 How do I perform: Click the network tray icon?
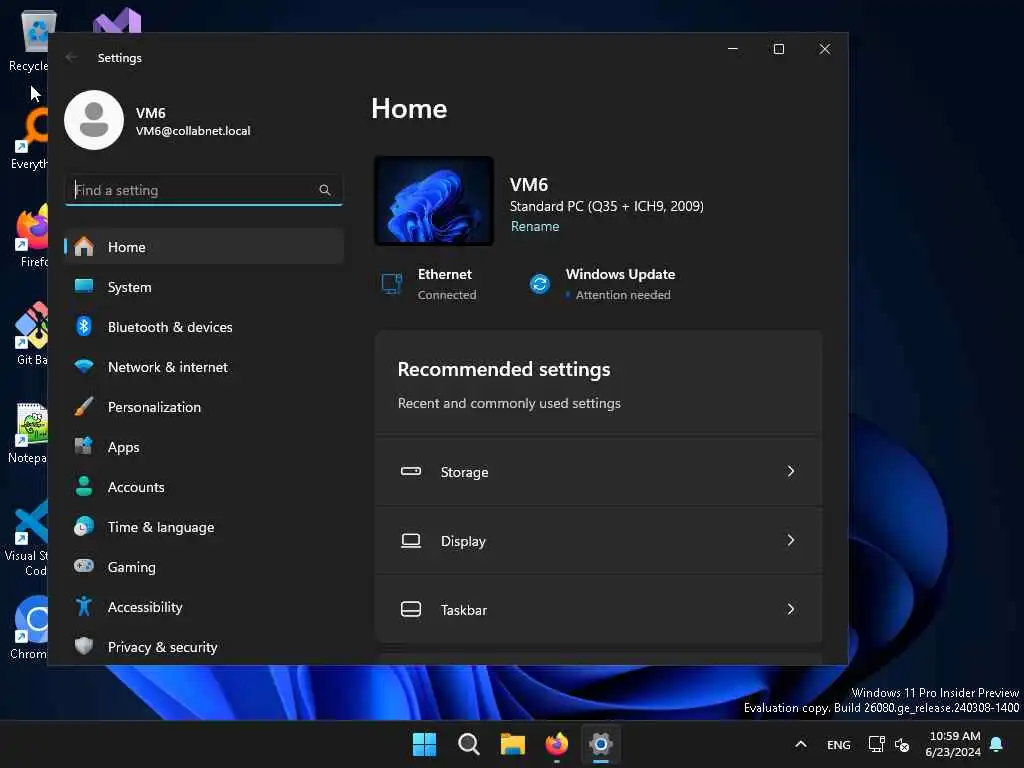tap(876, 744)
